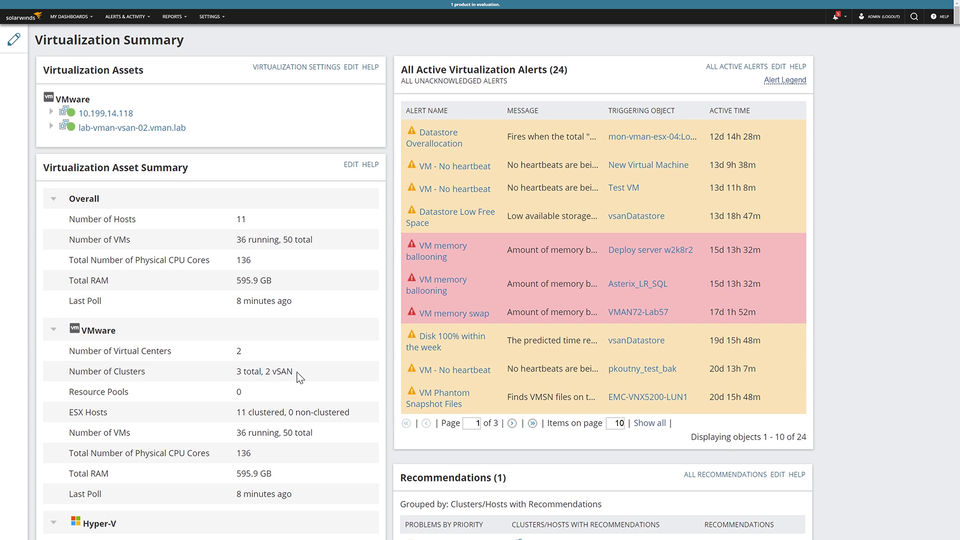Click the Items on page input field

[615, 423]
